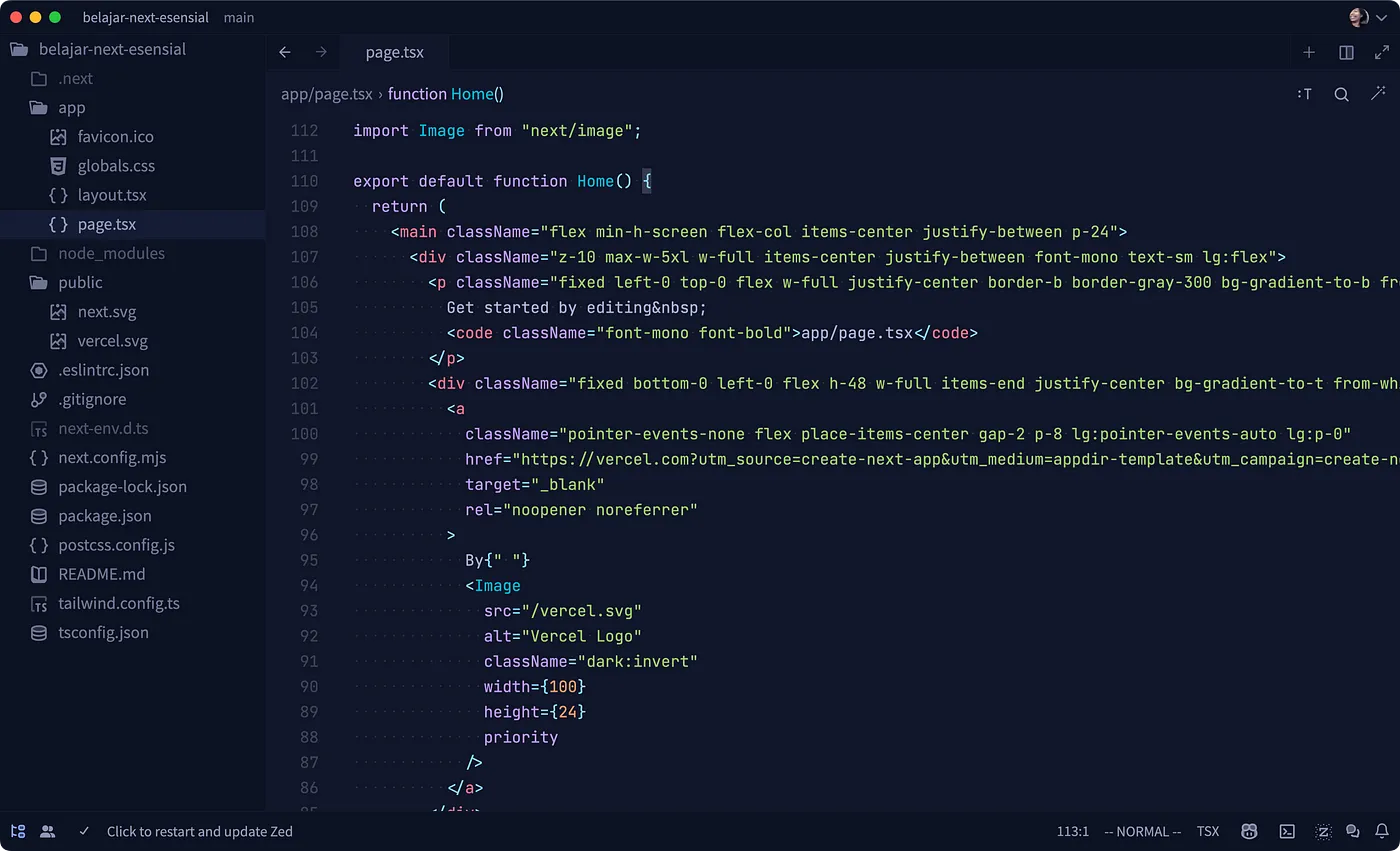This screenshot has height=851, width=1400.
Task: Click to restart and update Zed
Action: [x=199, y=831]
